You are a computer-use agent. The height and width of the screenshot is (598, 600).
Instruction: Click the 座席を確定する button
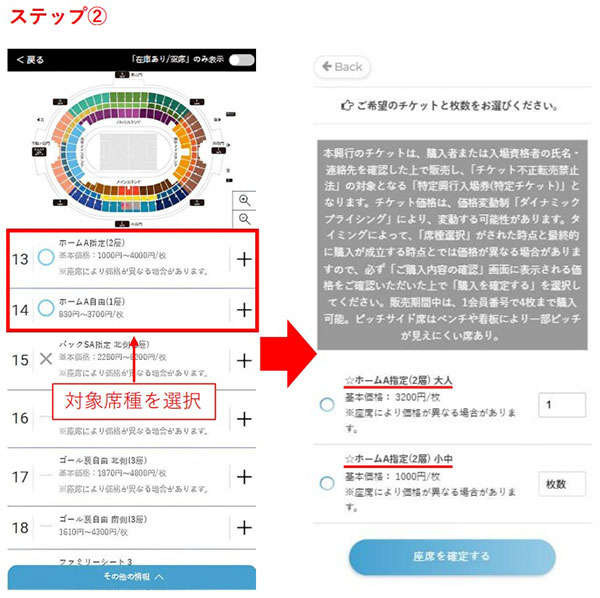(452, 557)
